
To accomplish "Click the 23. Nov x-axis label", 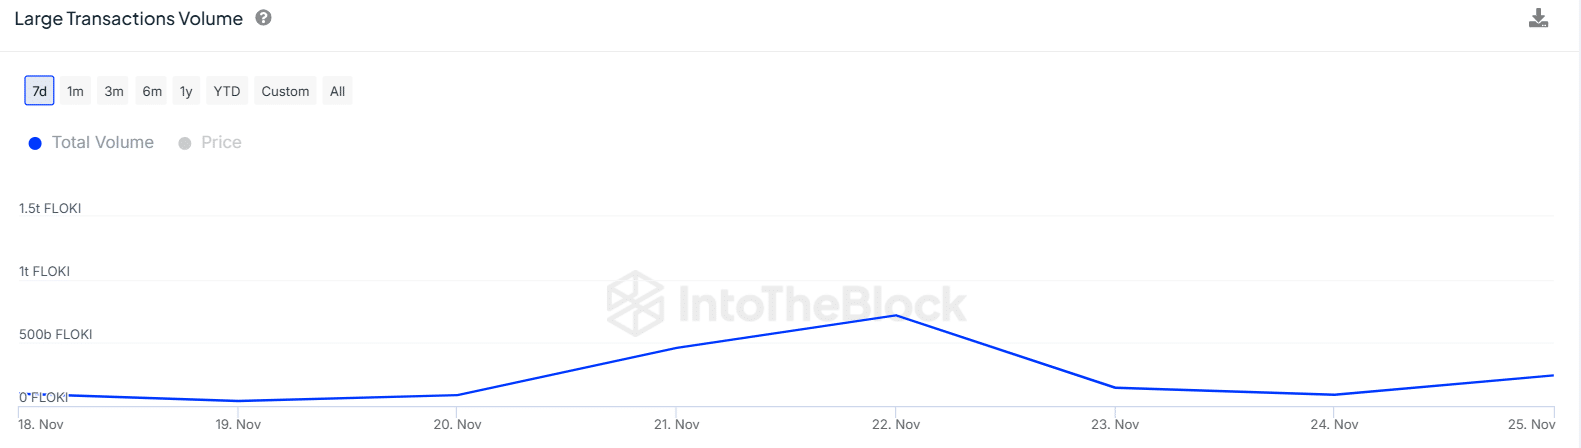I will pyautogui.click(x=1115, y=424).
